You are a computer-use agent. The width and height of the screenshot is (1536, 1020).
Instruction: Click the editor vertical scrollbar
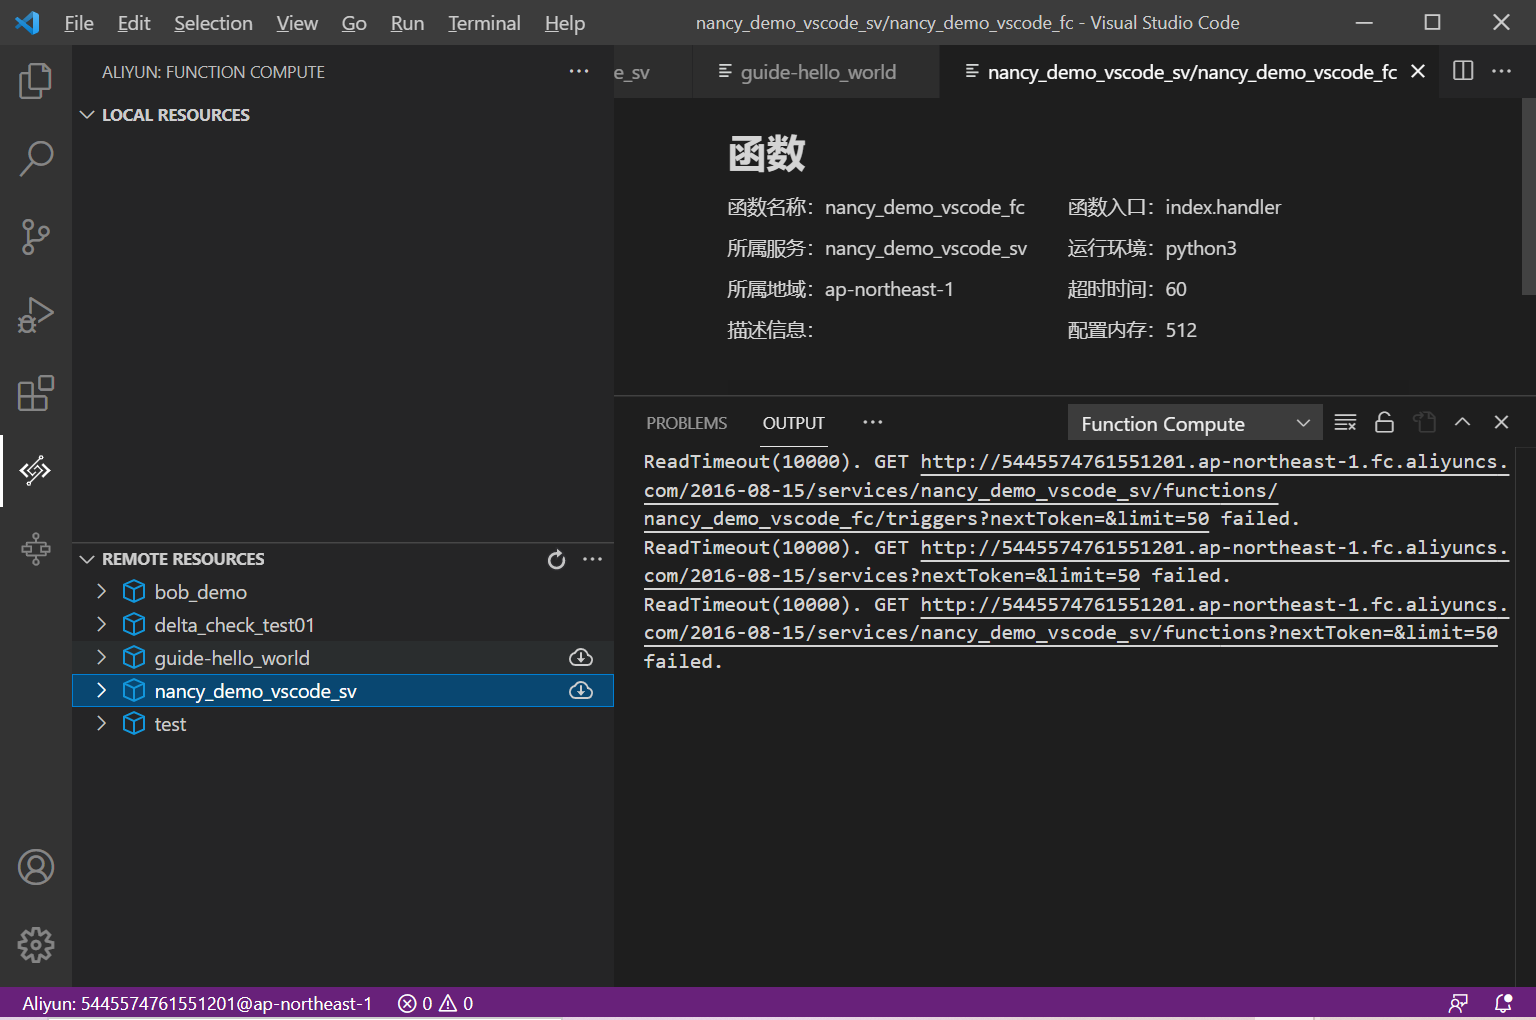1528,196
